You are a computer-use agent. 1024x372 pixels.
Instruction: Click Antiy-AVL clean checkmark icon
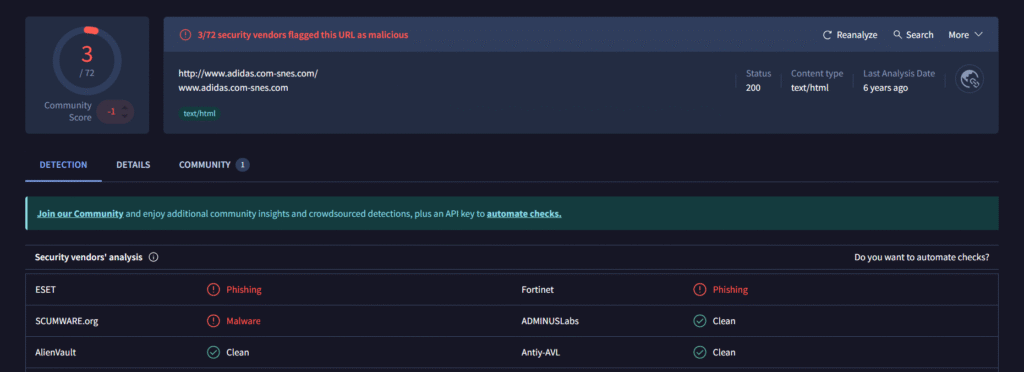click(x=699, y=352)
